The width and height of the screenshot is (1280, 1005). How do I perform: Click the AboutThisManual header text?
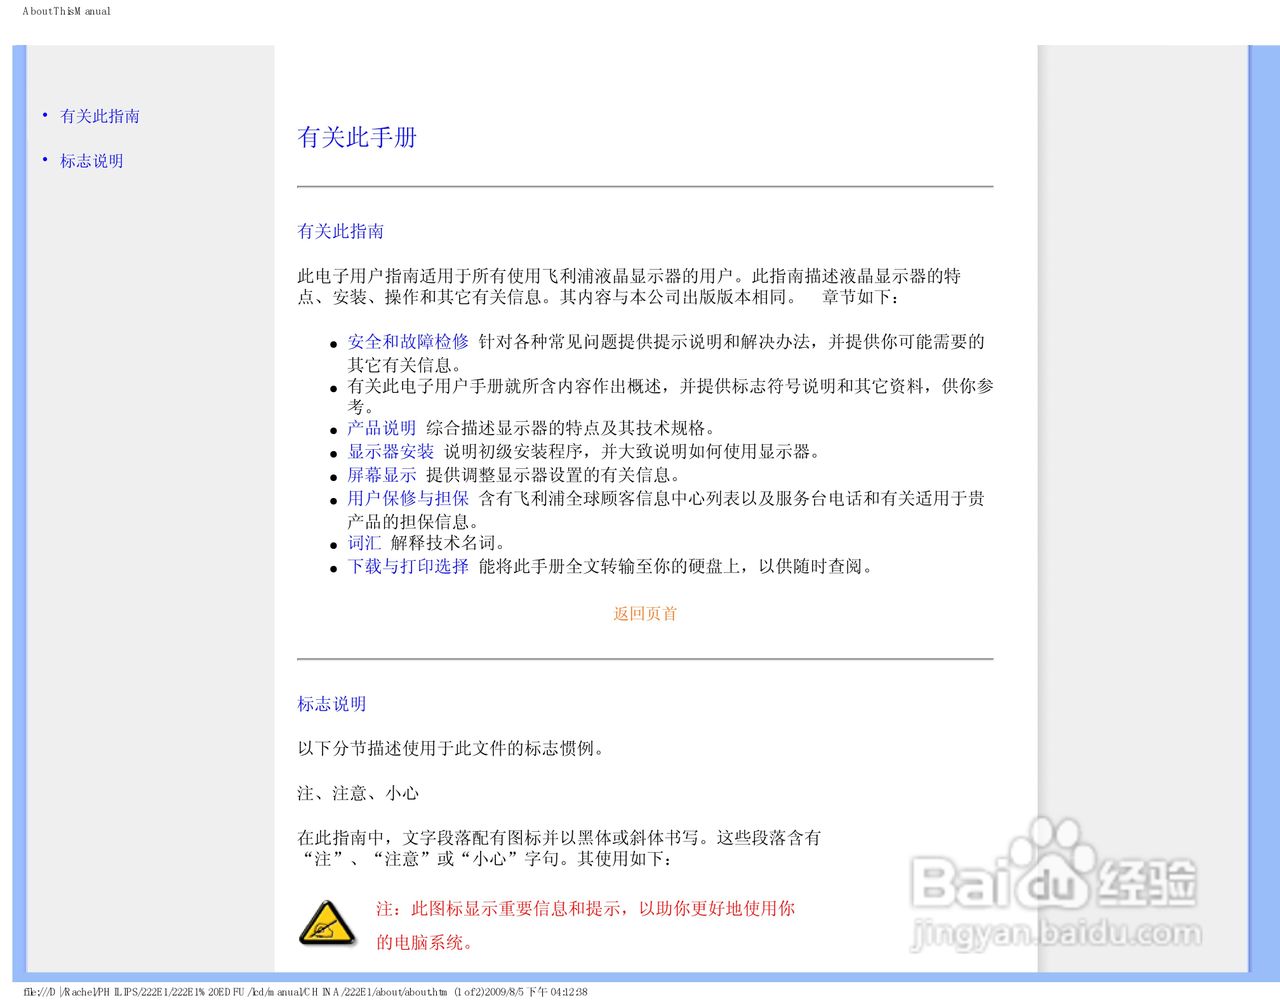[x=67, y=11]
